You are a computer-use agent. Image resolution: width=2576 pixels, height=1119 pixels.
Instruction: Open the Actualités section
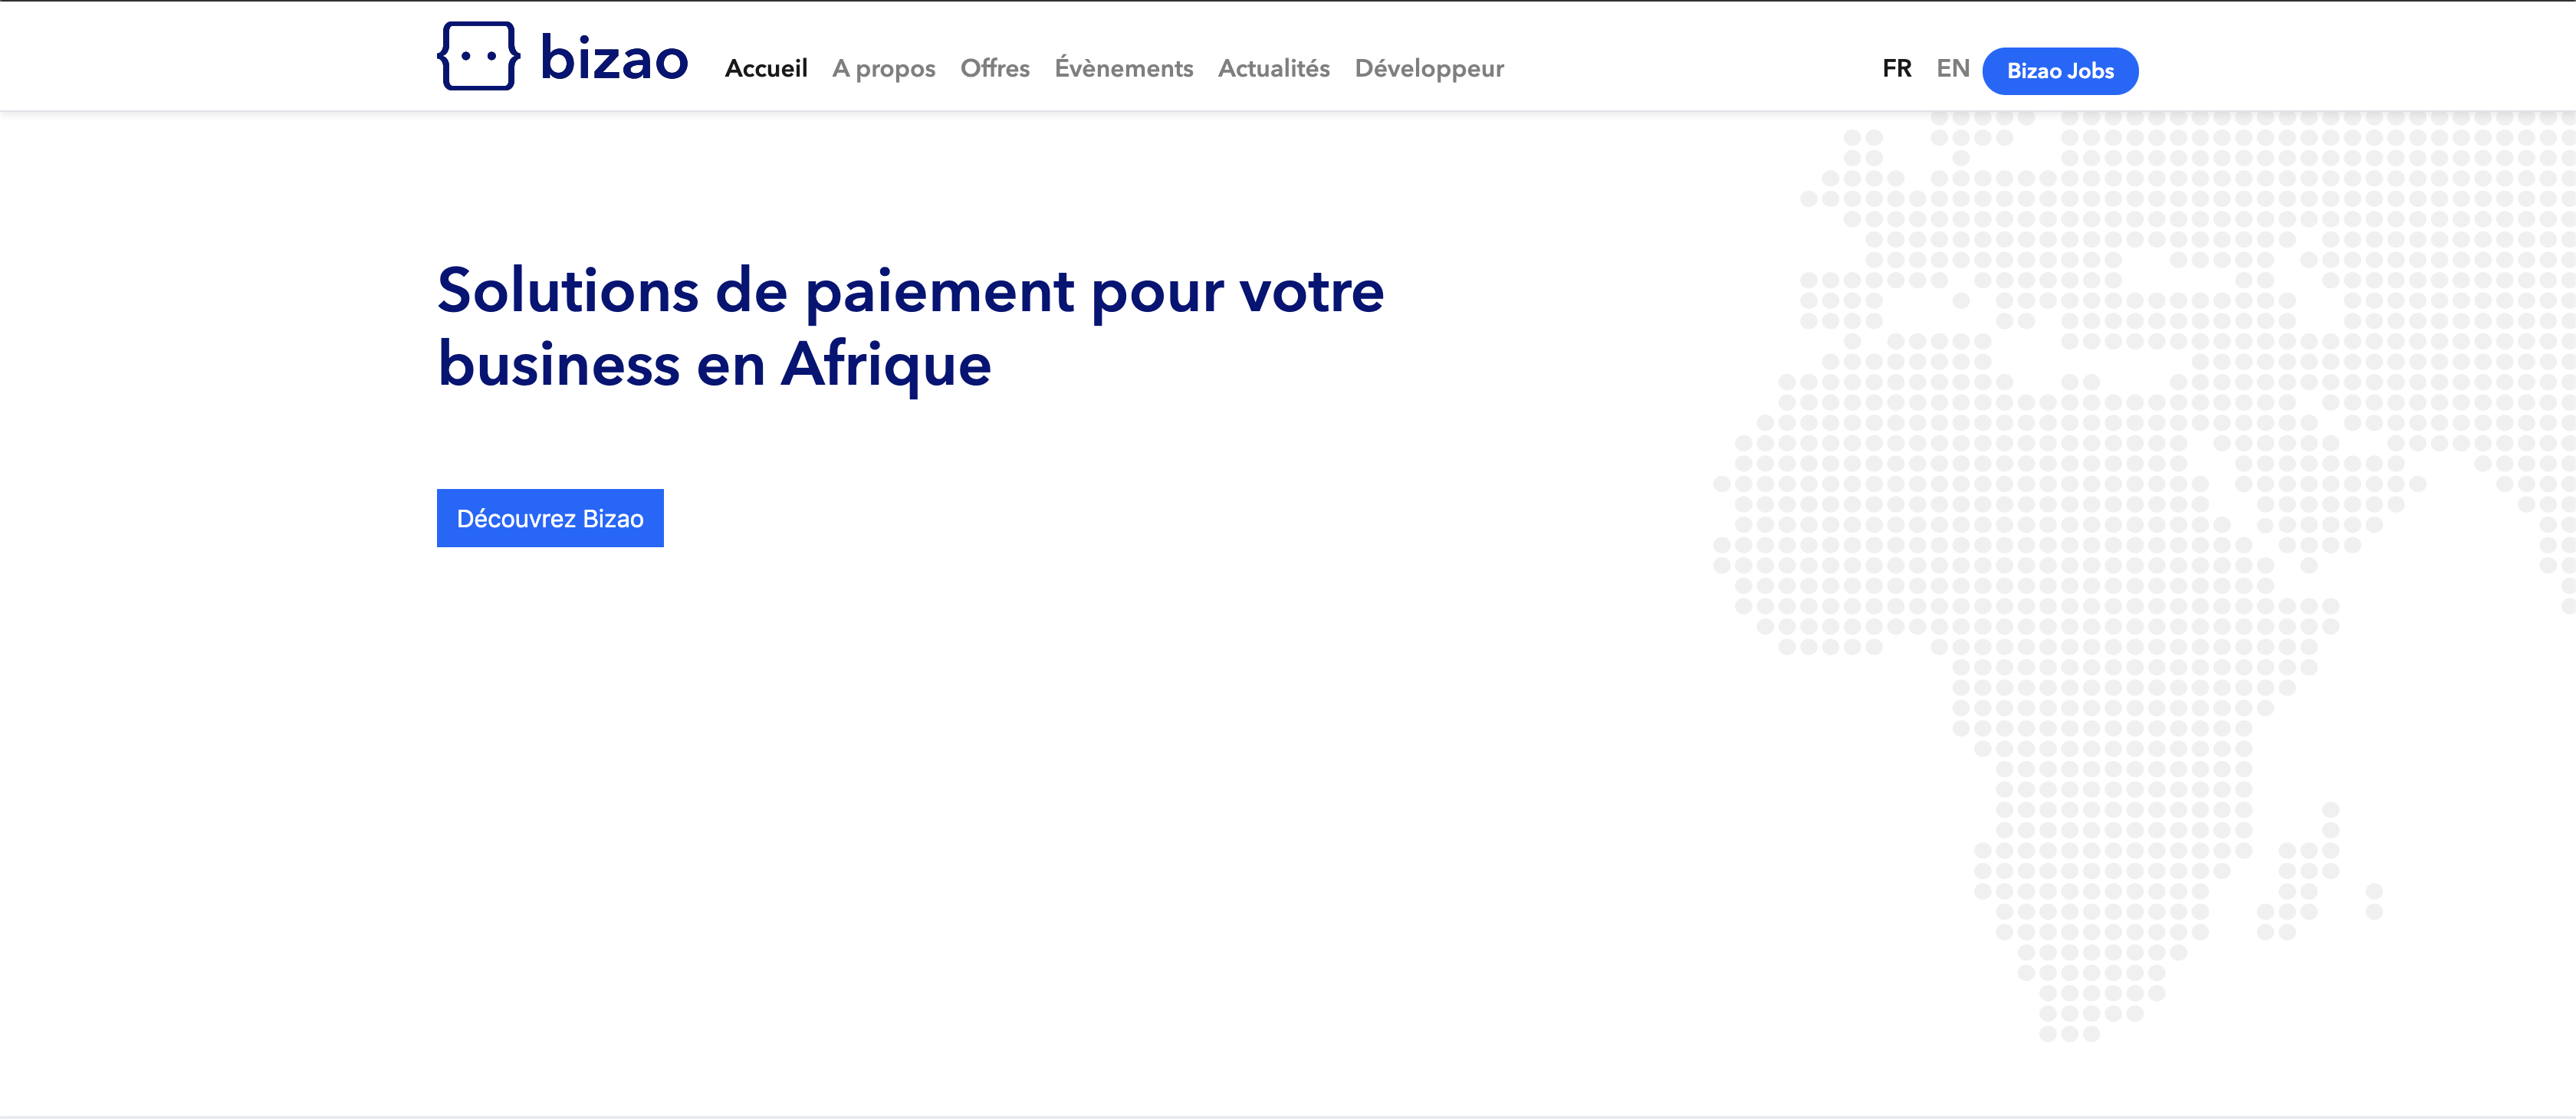tap(1274, 68)
